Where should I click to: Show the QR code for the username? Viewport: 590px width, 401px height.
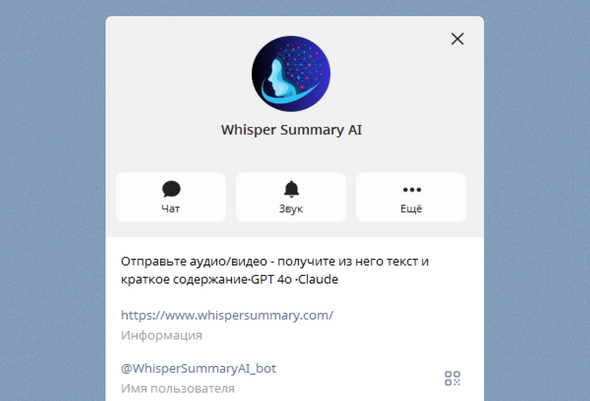(452, 378)
